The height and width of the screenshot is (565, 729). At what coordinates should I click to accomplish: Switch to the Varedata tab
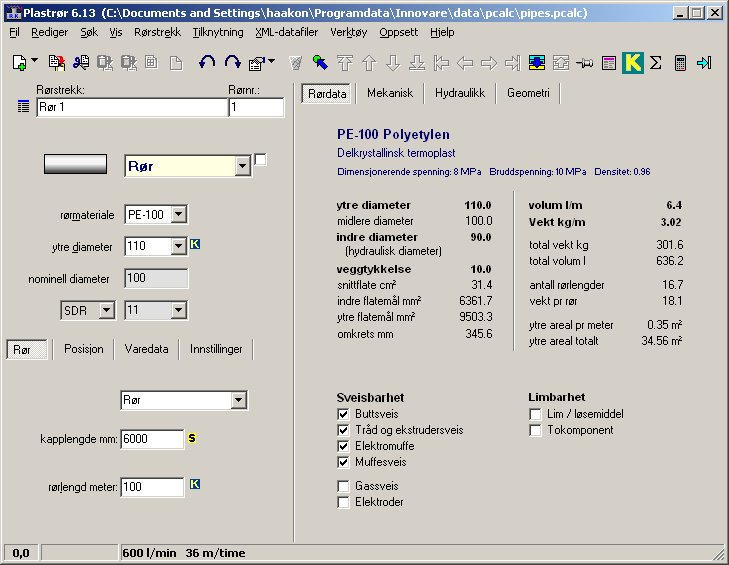pyautogui.click(x=146, y=349)
